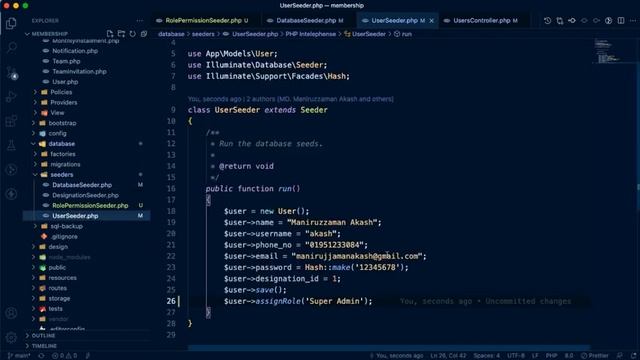Click the git blame authors code lens
This screenshot has width=640, height=360.
point(291,99)
